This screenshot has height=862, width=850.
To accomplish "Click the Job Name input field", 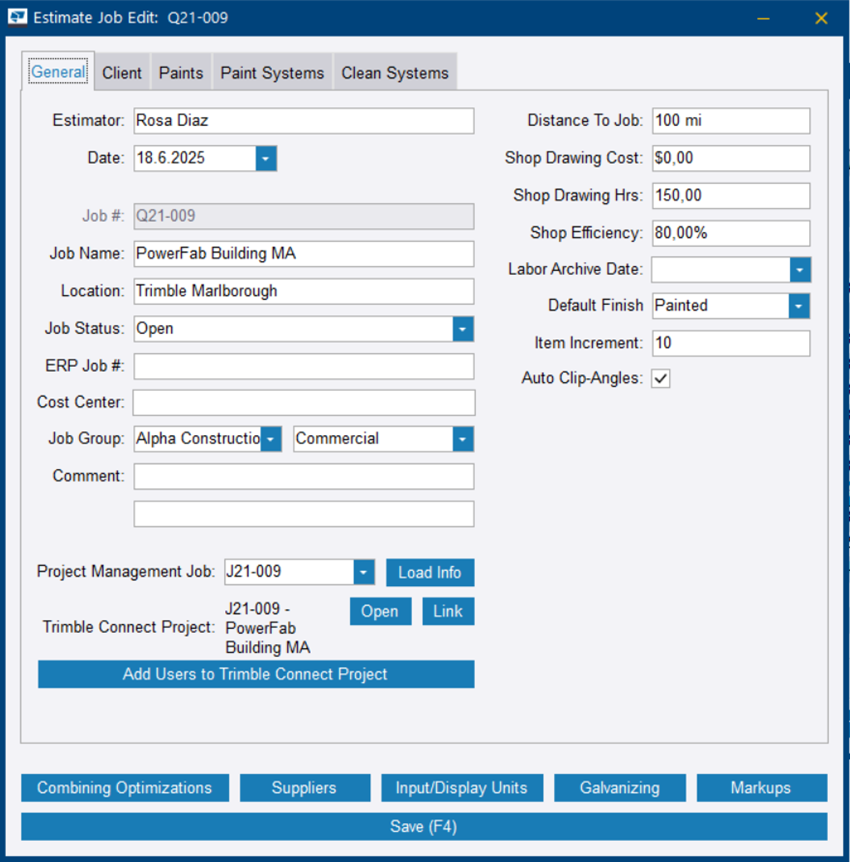I will click(303, 254).
